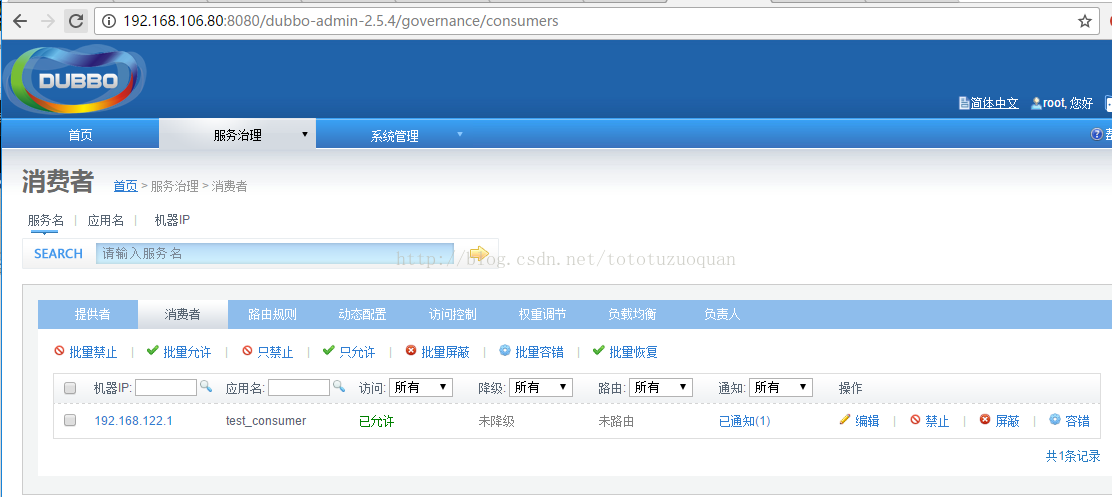
Task: Click the 已允许 status text
Action: (x=376, y=421)
